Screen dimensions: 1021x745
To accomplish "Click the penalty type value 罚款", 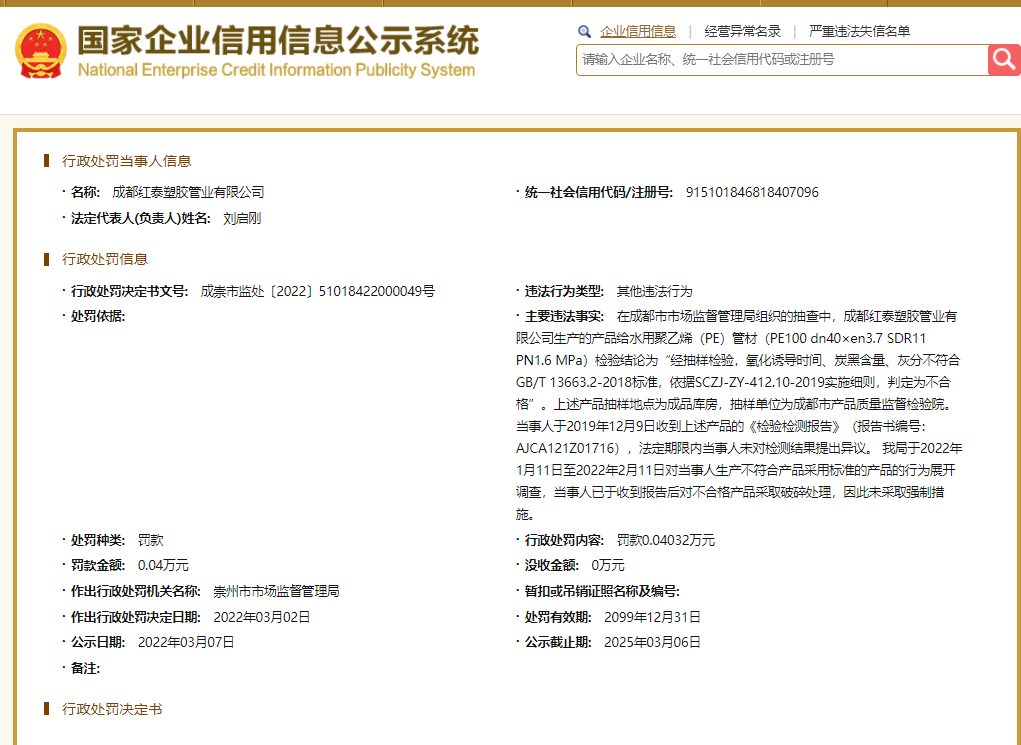I will pos(150,540).
